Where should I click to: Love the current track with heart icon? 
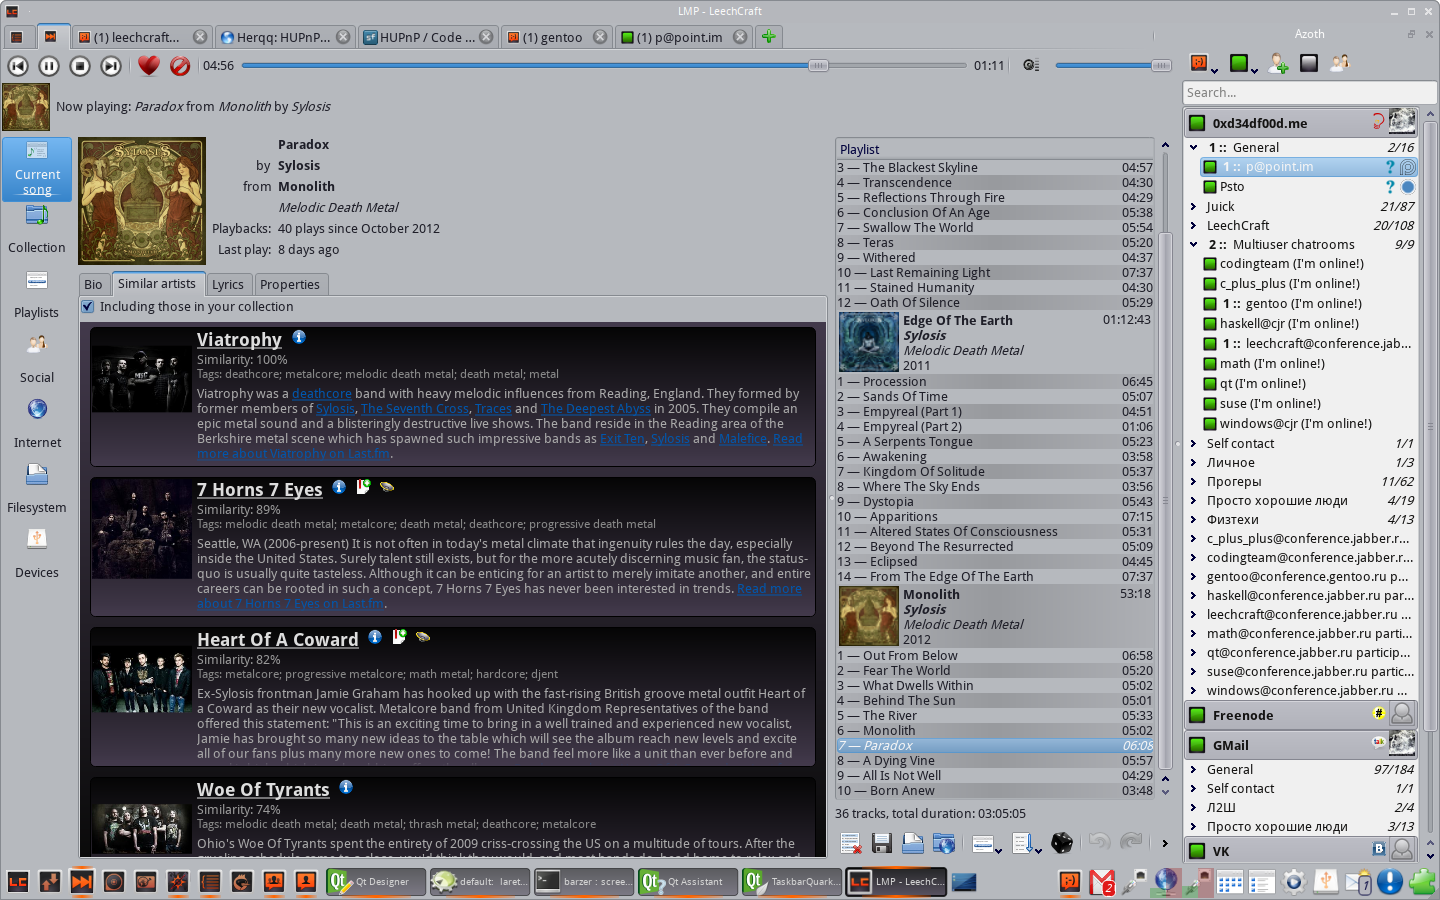(x=149, y=65)
